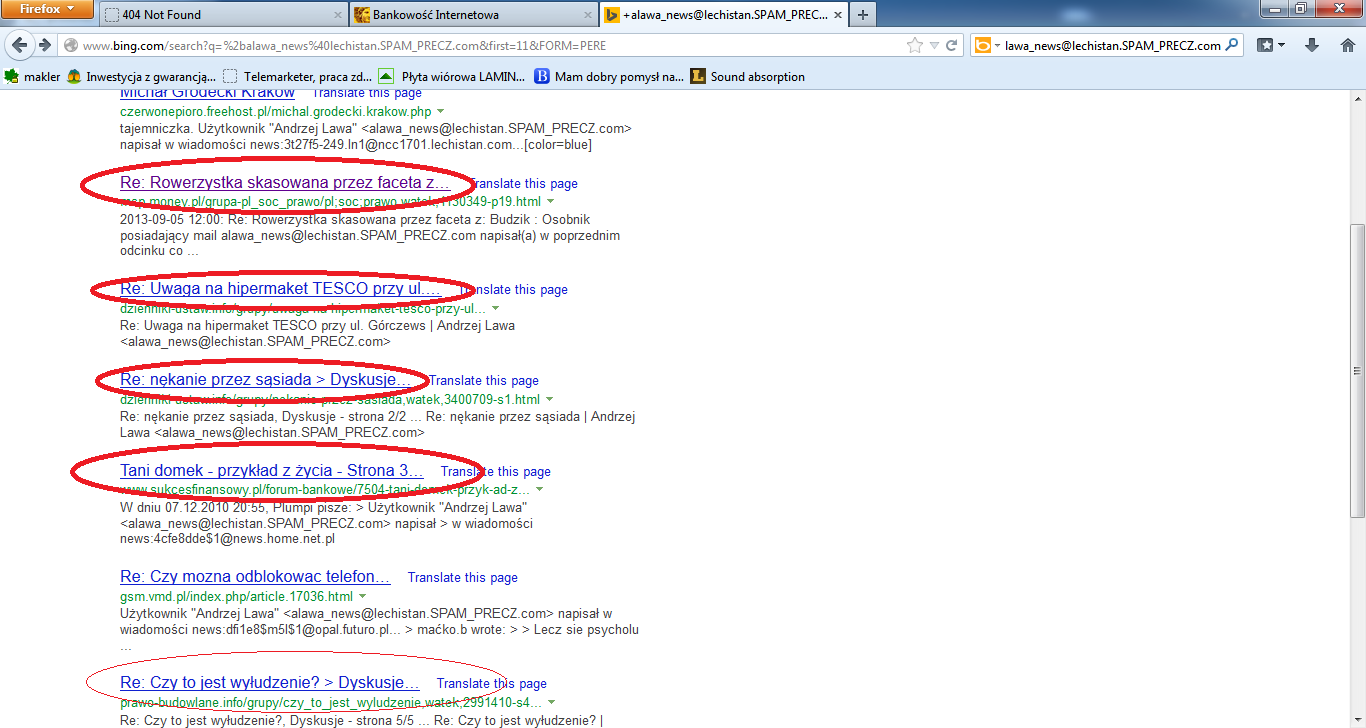The width and height of the screenshot is (1366, 728).
Task: Open URL history dropdown in address bar
Action: [933, 45]
